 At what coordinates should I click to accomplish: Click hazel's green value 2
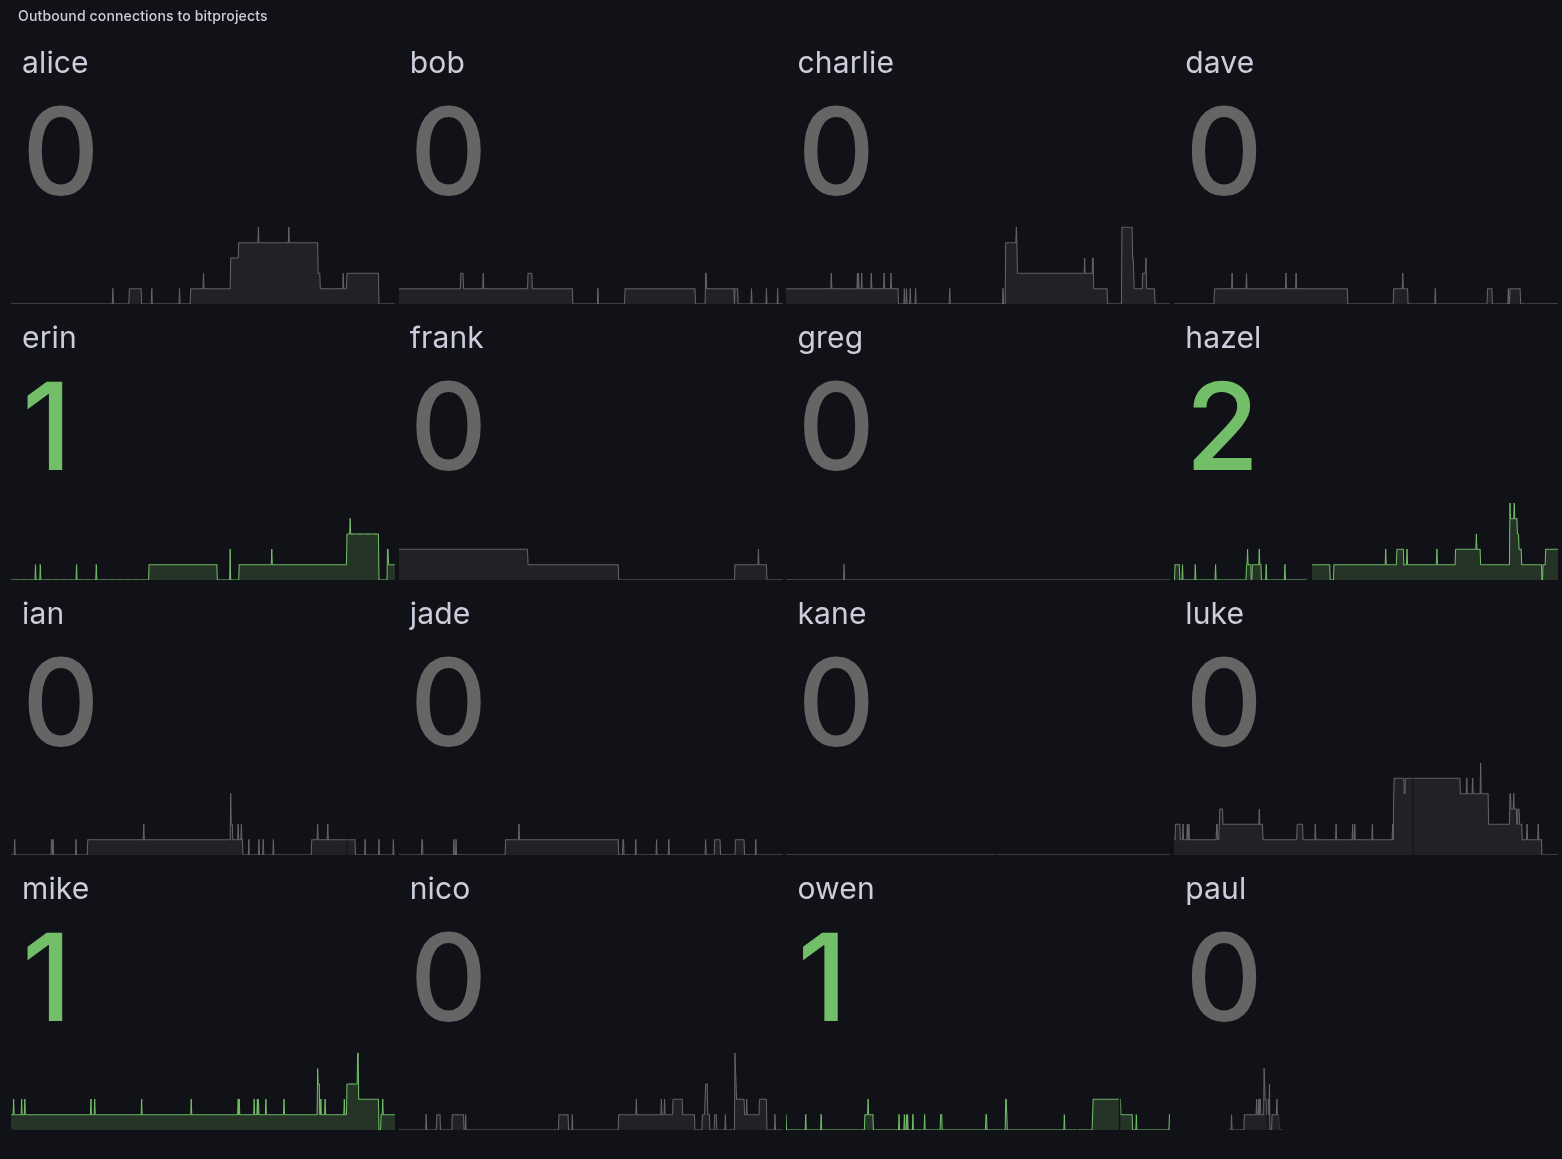[x=1222, y=428]
